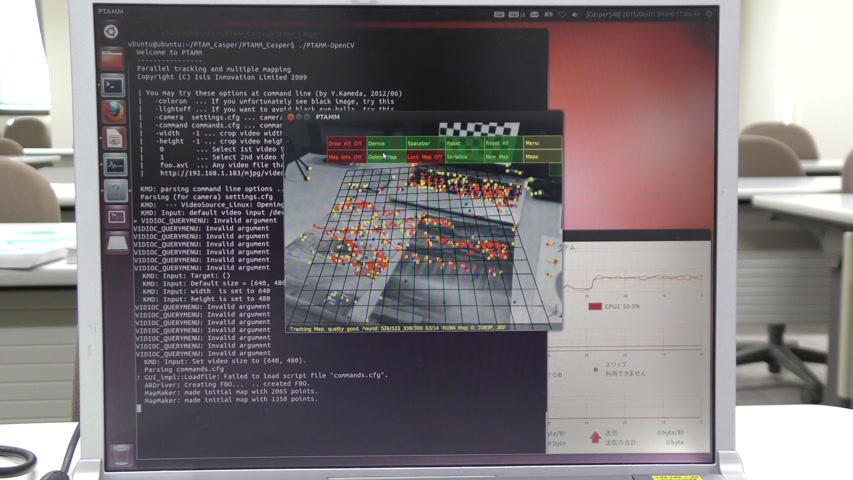Open the Maps: selector in PTAMM

542,157
